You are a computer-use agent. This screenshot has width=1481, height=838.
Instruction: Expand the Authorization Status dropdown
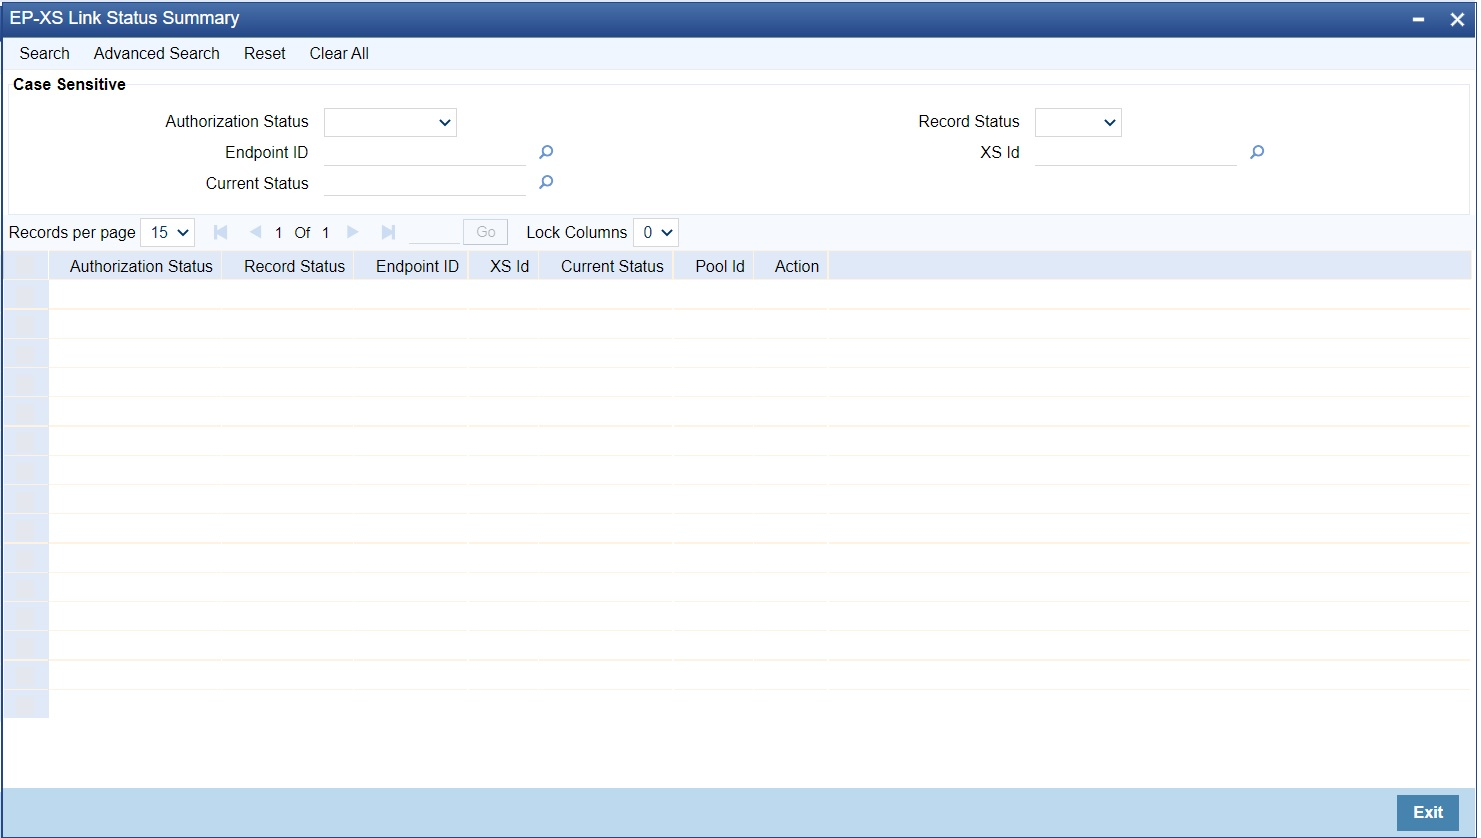click(390, 122)
